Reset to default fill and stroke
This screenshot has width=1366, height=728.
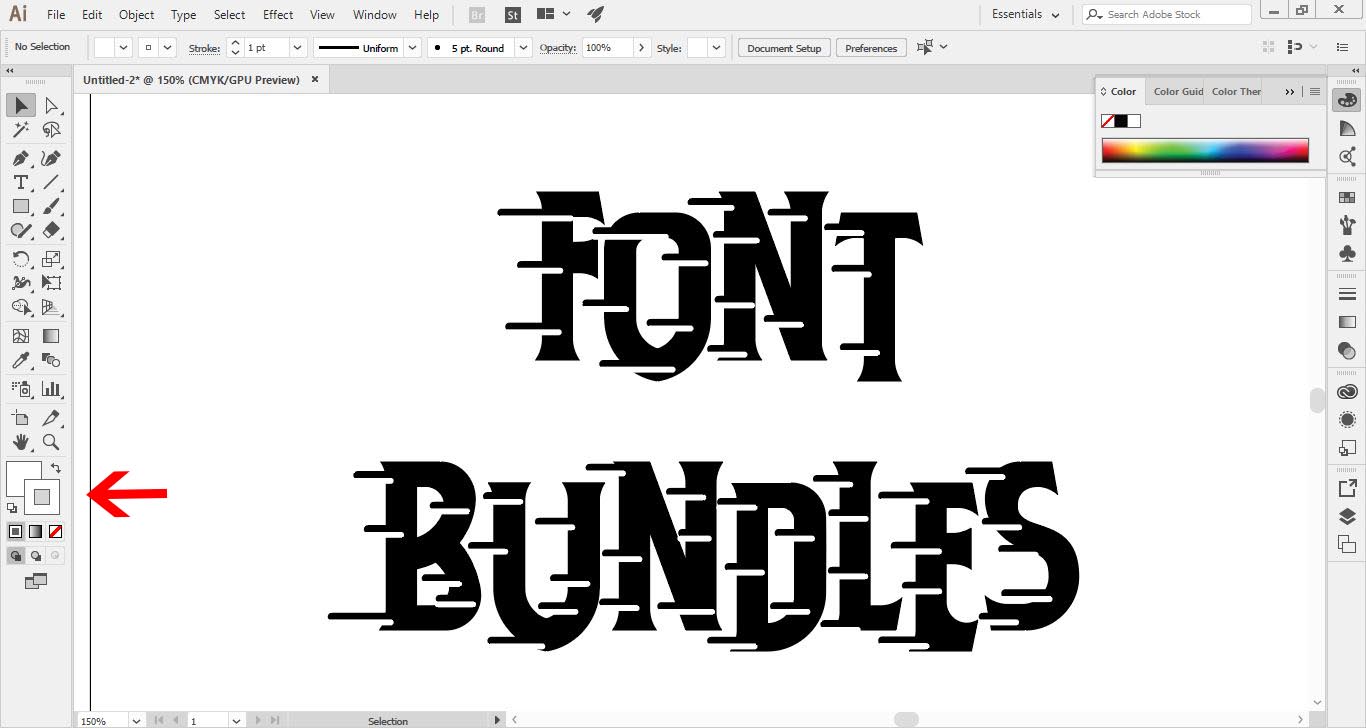[12, 508]
